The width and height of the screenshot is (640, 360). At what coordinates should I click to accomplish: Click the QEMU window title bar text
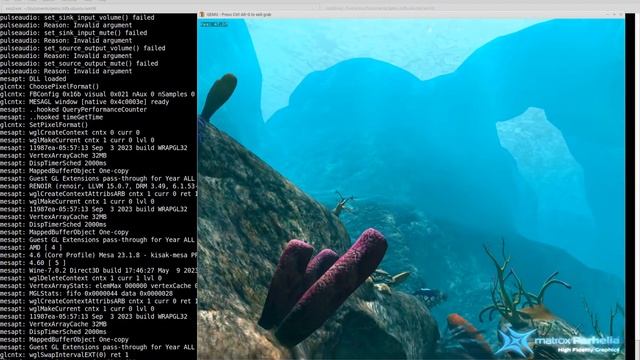pos(239,14)
